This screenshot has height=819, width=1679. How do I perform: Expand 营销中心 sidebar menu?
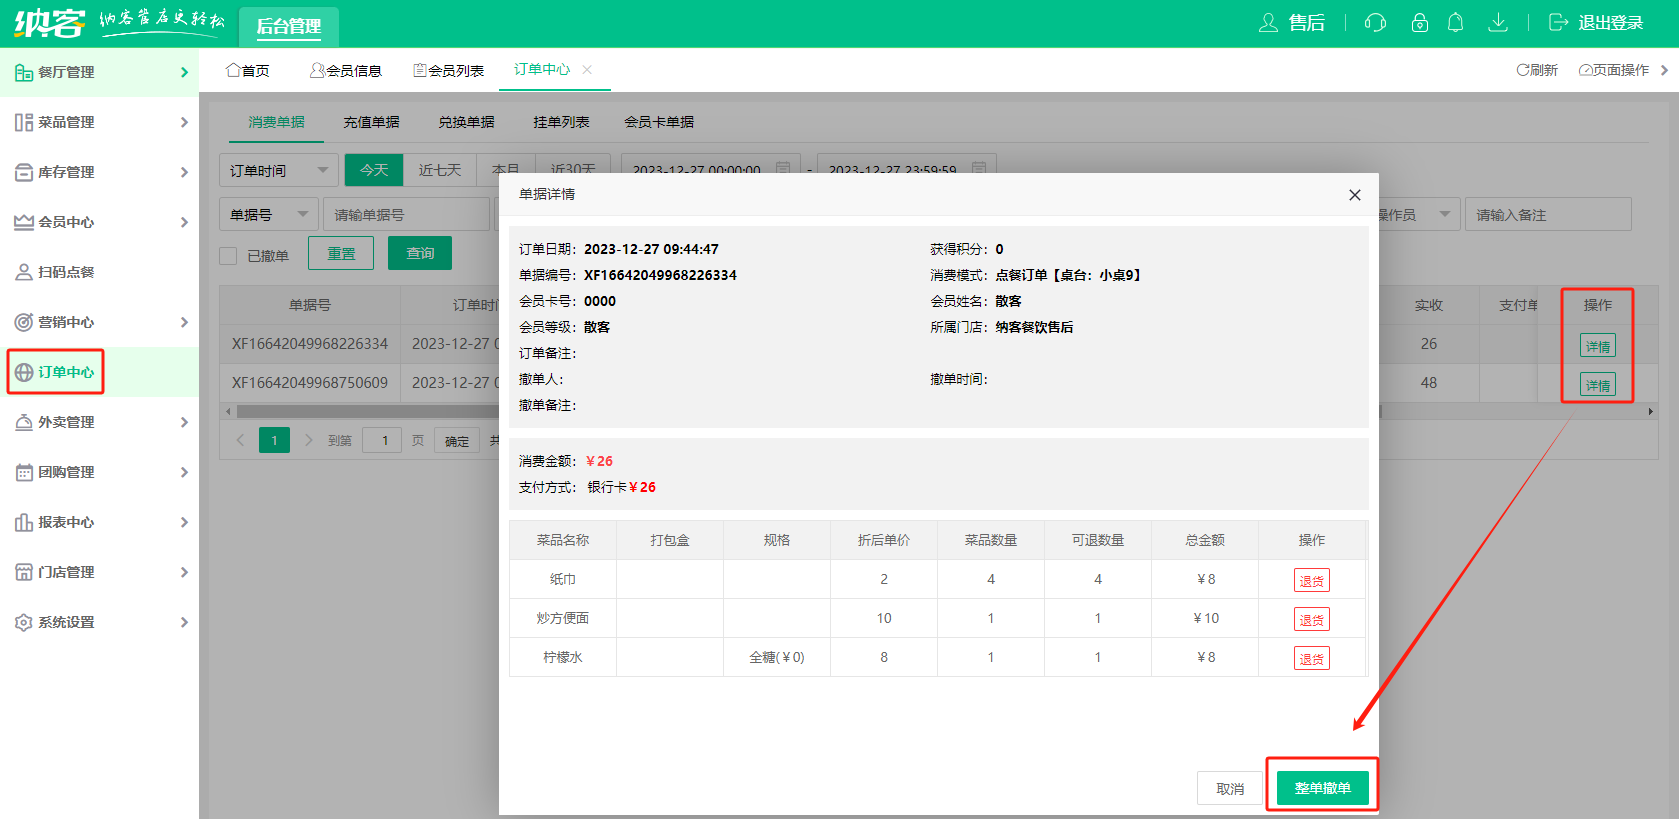click(x=100, y=322)
